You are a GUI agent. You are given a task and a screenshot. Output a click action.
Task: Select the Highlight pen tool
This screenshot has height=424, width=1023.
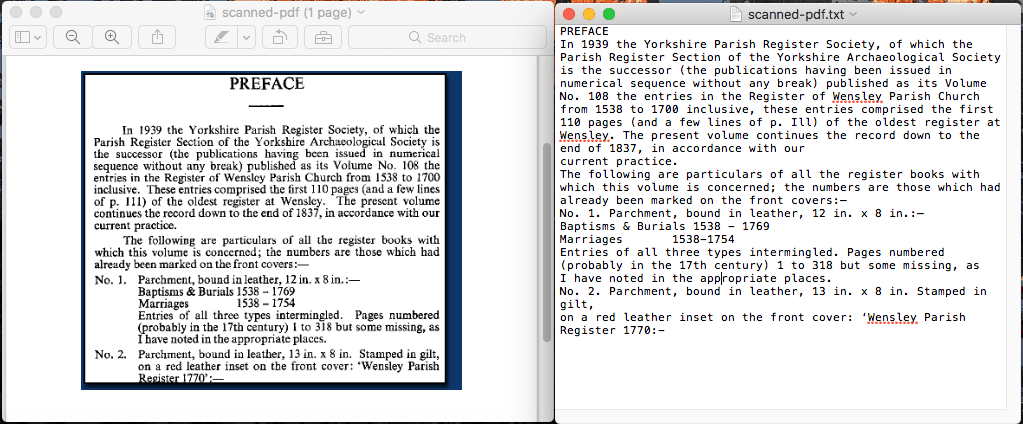[221, 37]
